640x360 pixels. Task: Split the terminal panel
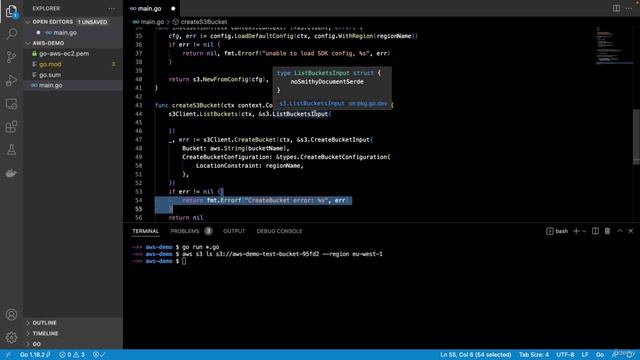[596, 231]
